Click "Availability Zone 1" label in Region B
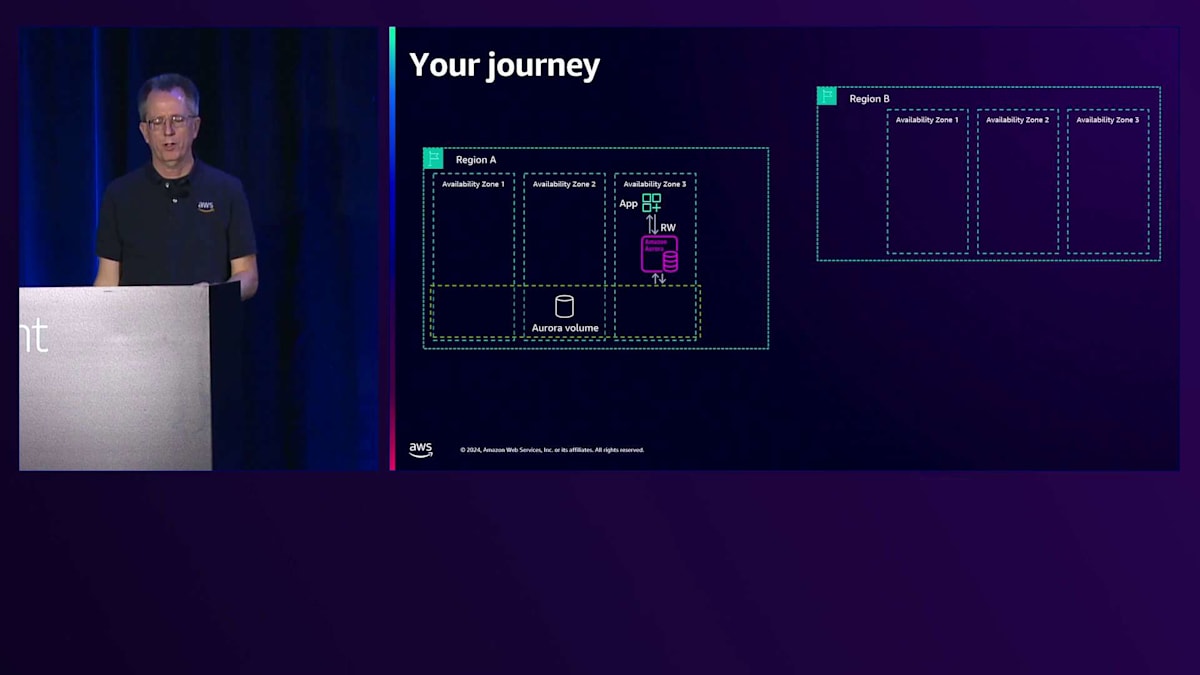 [x=927, y=120]
